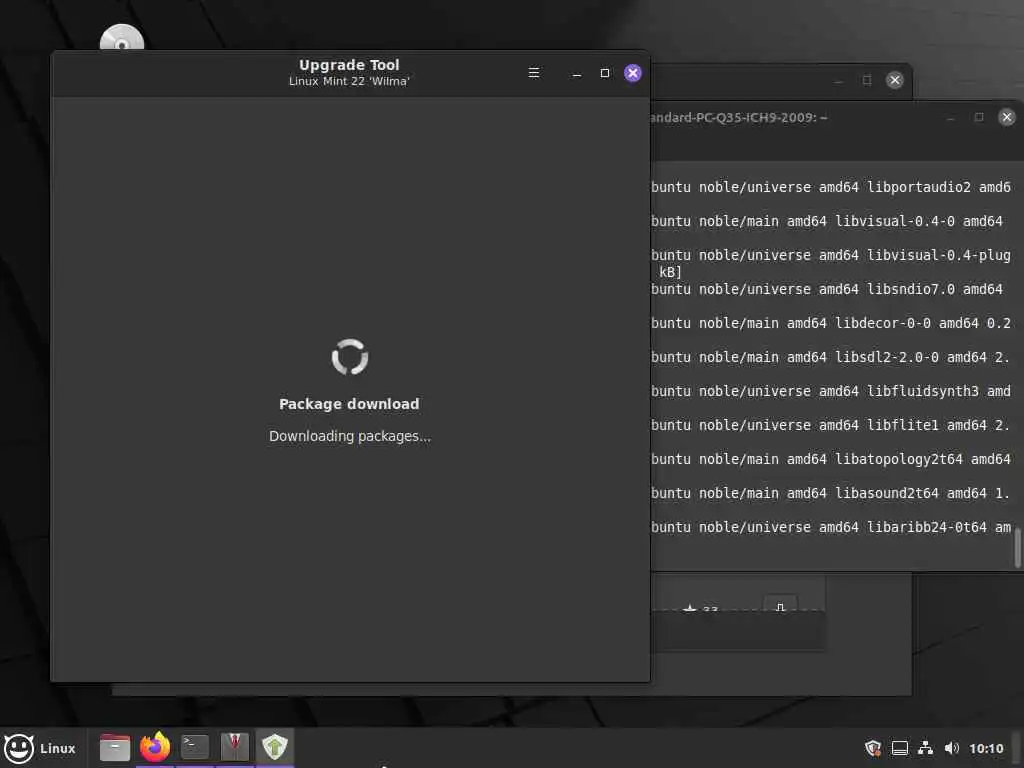Click the terminal line mentioning libflite1
The image size is (1024, 768).
[x=831, y=425]
